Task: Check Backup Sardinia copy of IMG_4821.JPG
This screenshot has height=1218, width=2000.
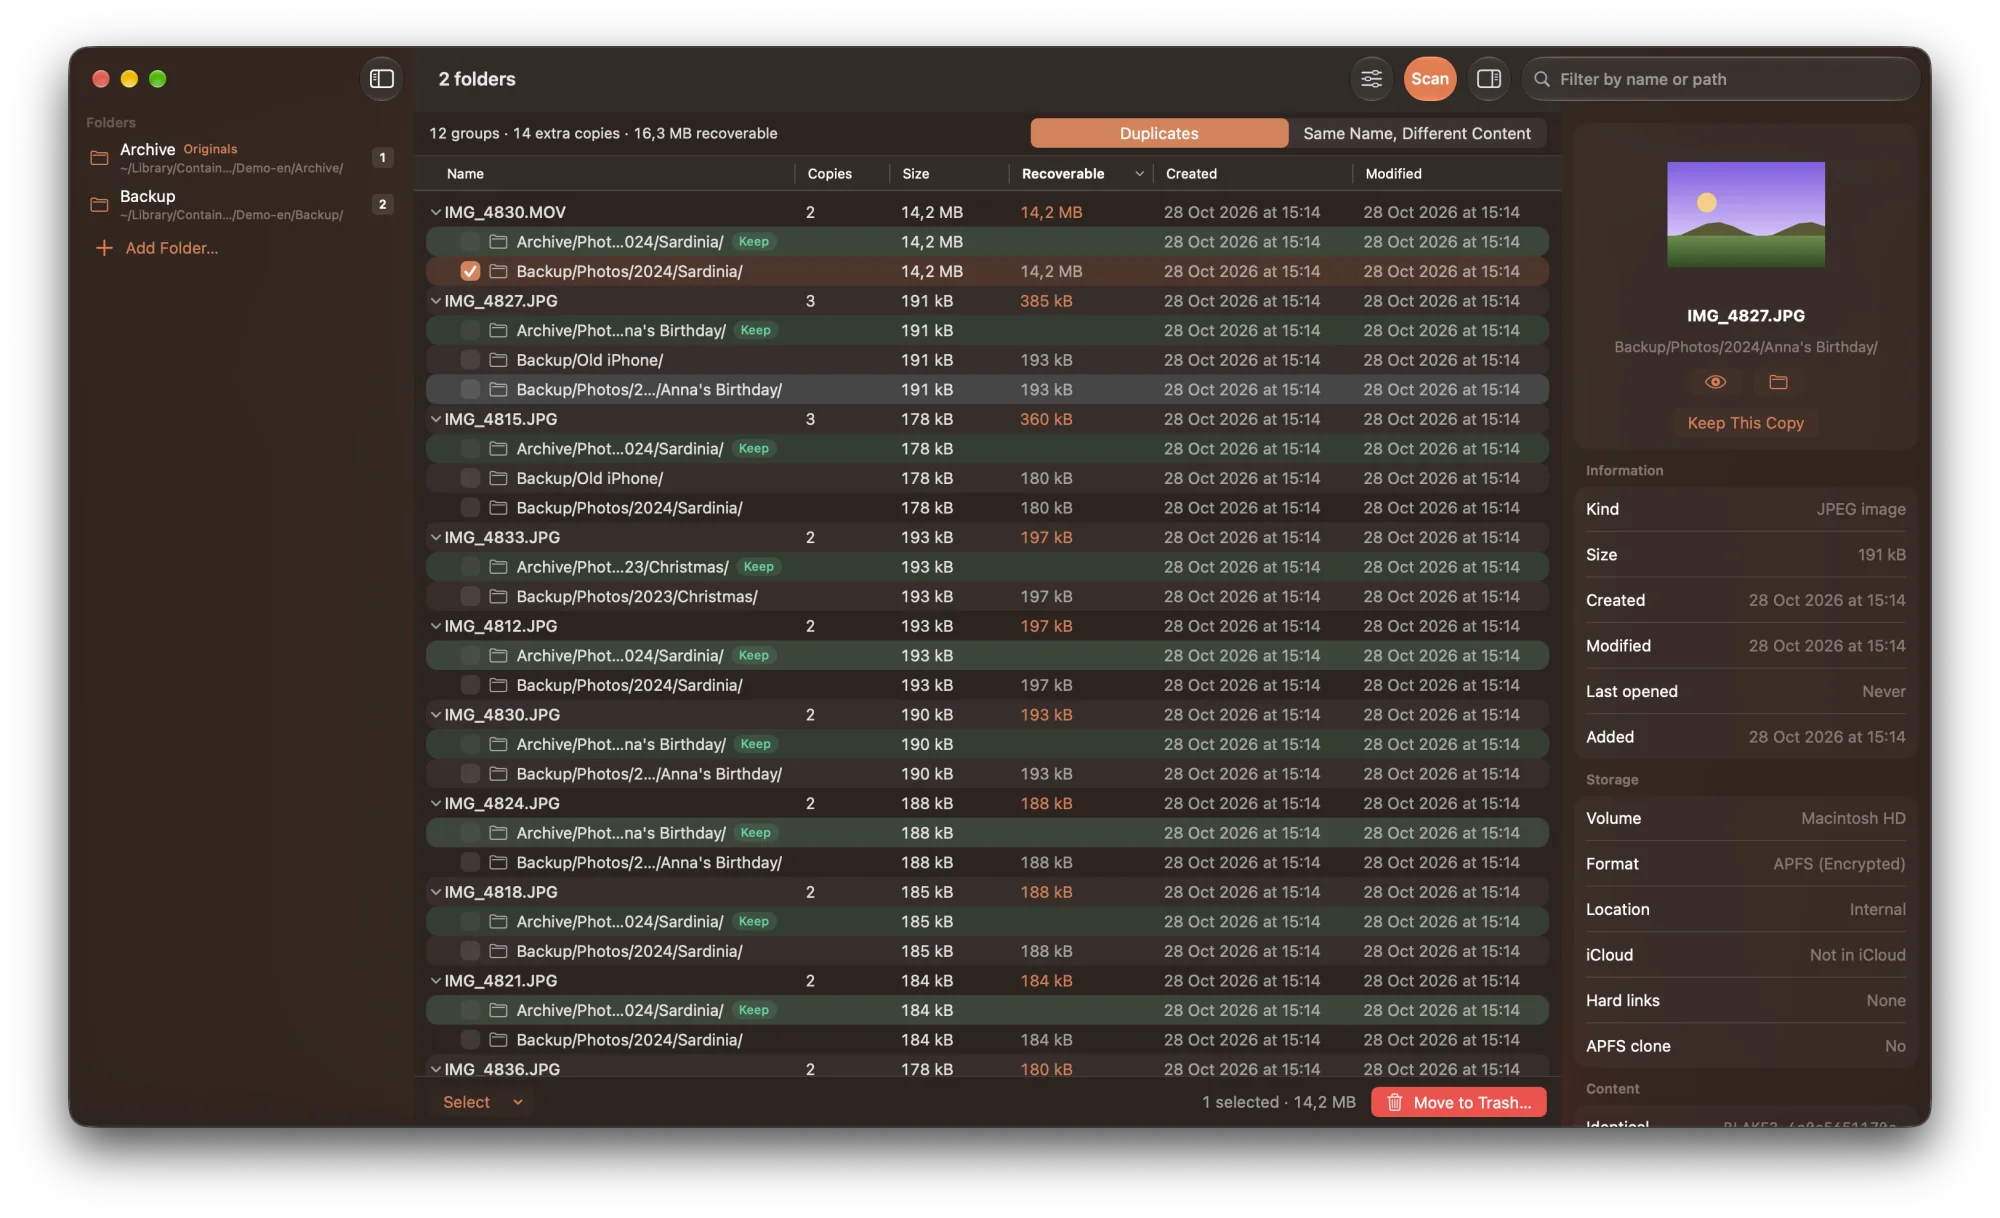Action: 470,1040
